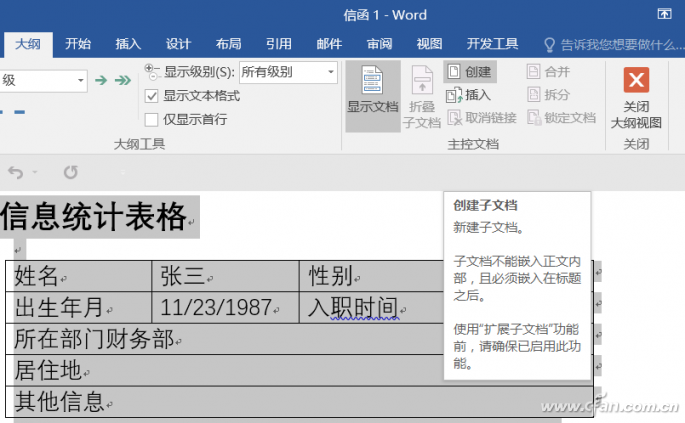
Task: Click the 合并 merge subdocuments icon
Action: click(x=533, y=72)
